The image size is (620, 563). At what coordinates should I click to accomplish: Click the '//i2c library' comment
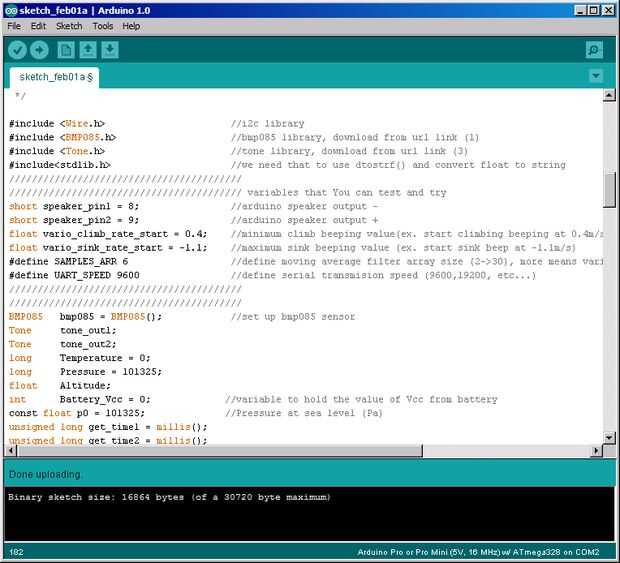268,124
